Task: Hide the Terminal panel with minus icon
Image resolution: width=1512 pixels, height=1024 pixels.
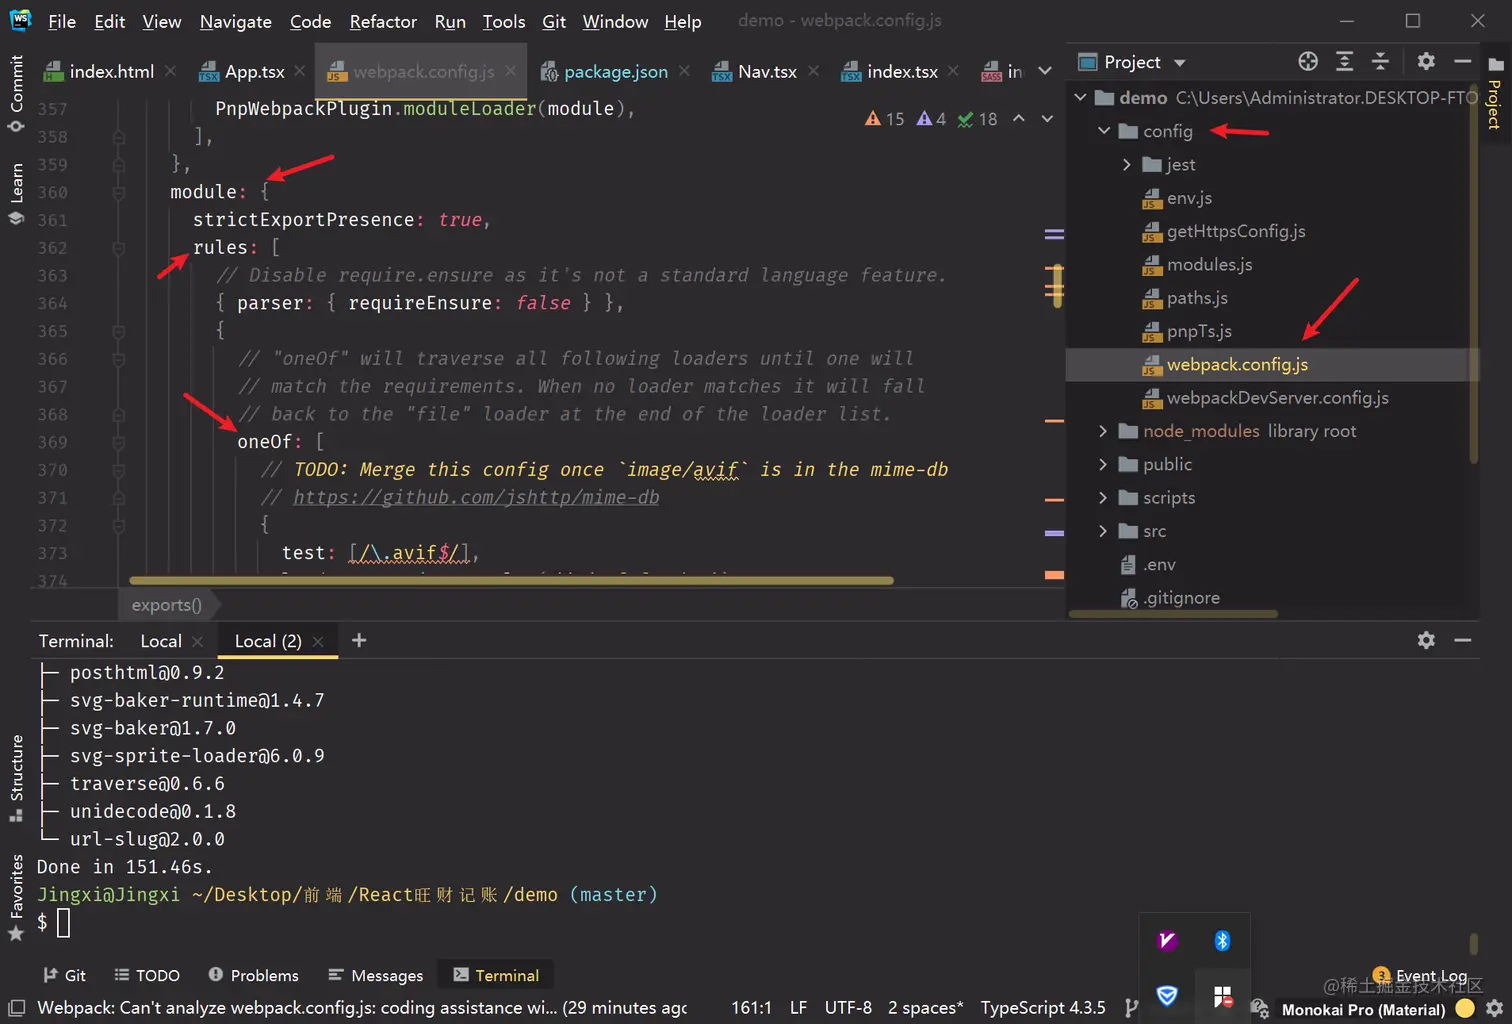Action: coord(1462,640)
